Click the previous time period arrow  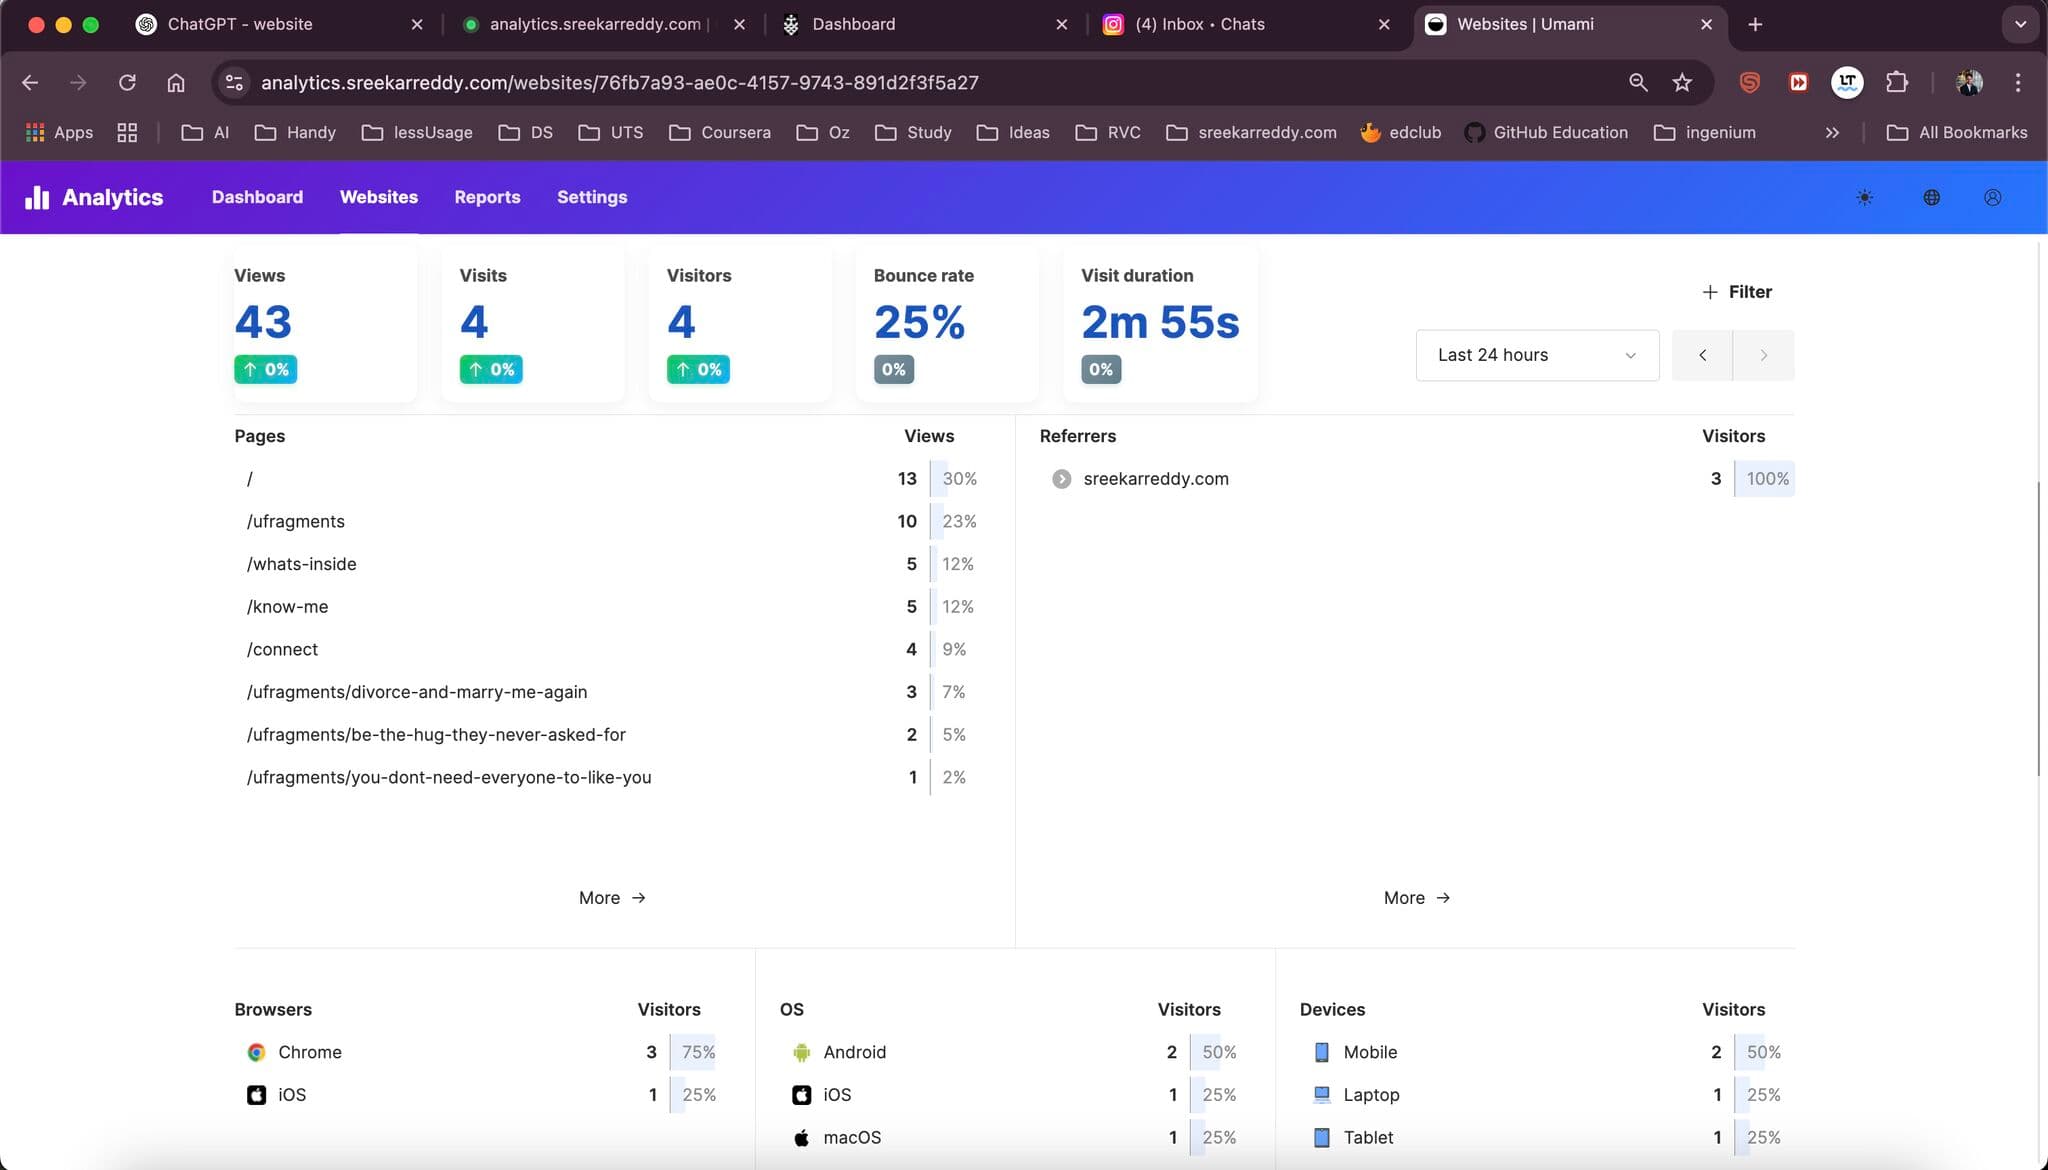pyautogui.click(x=1702, y=355)
